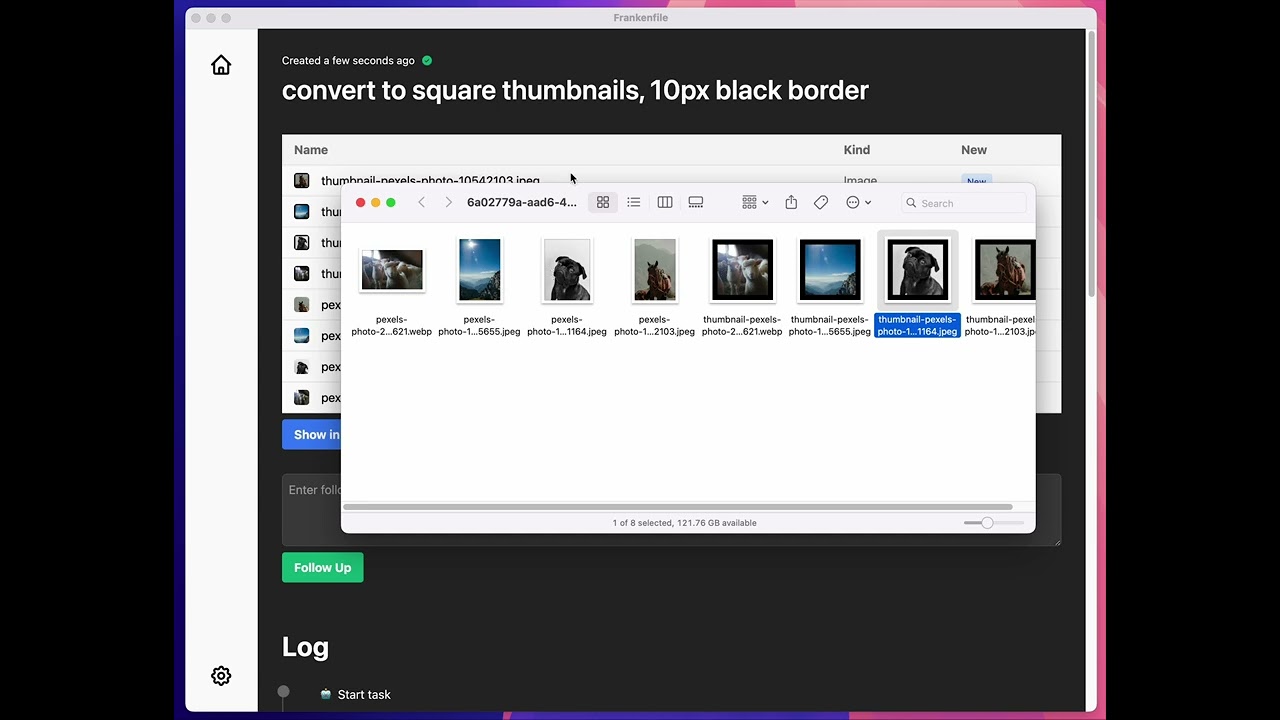1280x720 pixels.
Task: Click the Finder search field
Action: pos(964,203)
